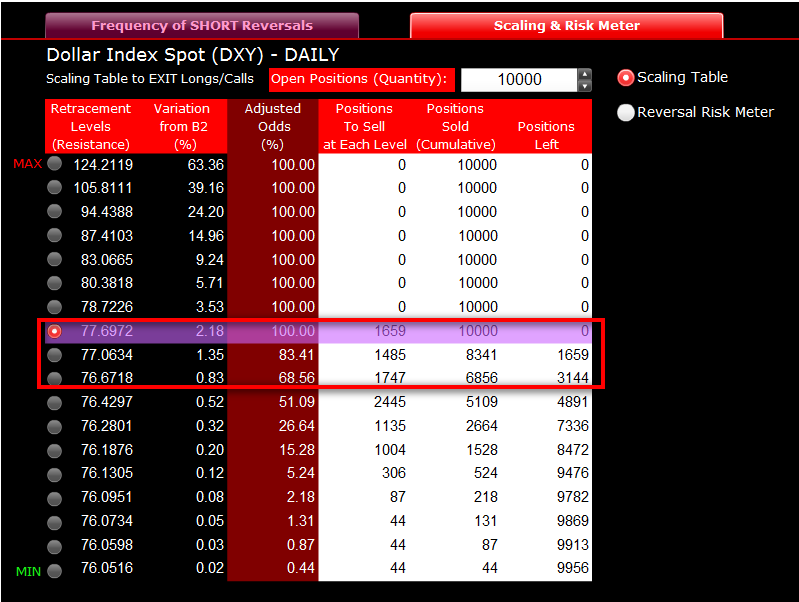Select the 76.0516 MIN level radio
799x602 pixels.
click(x=55, y=571)
